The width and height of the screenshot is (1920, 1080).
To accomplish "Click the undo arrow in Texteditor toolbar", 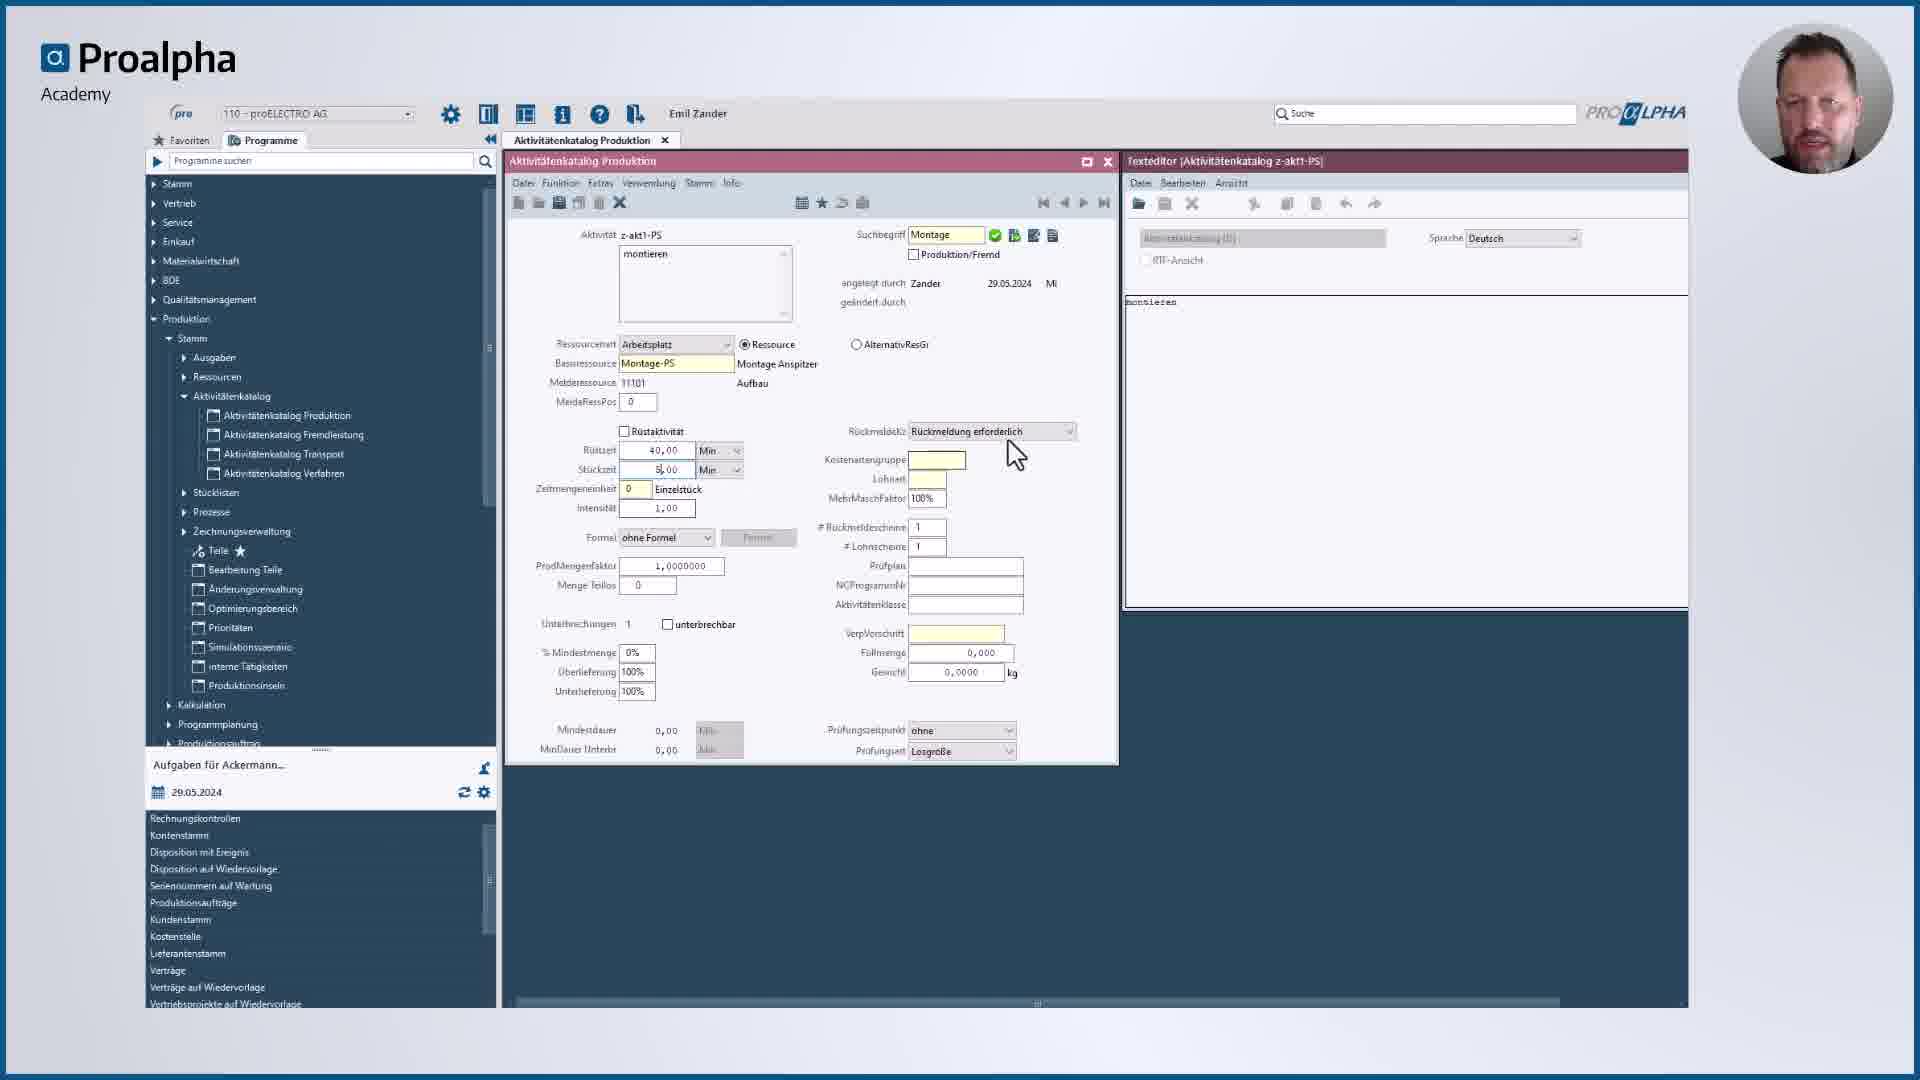I will pos(1346,204).
